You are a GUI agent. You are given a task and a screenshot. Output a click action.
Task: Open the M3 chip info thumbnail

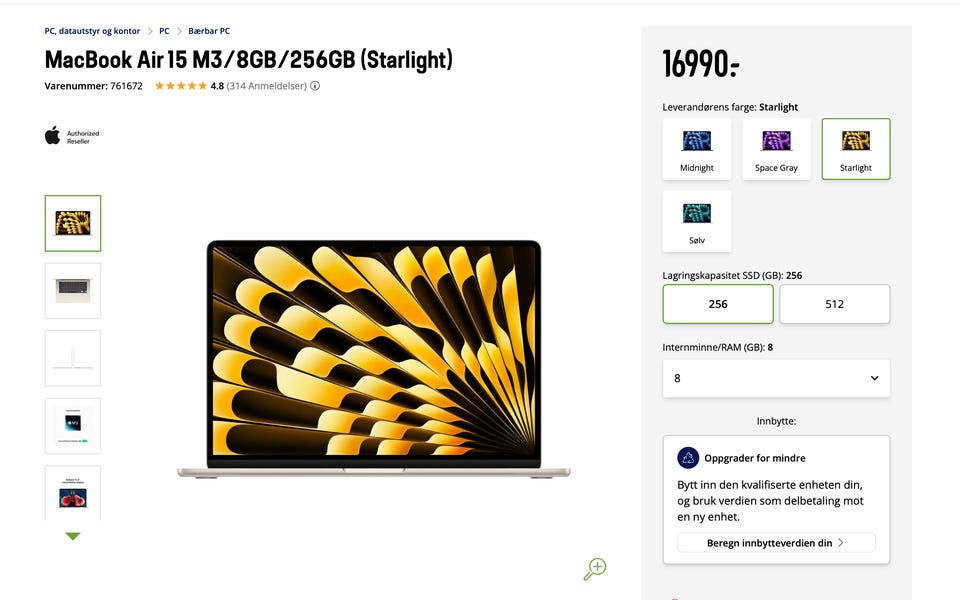tap(73, 426)
